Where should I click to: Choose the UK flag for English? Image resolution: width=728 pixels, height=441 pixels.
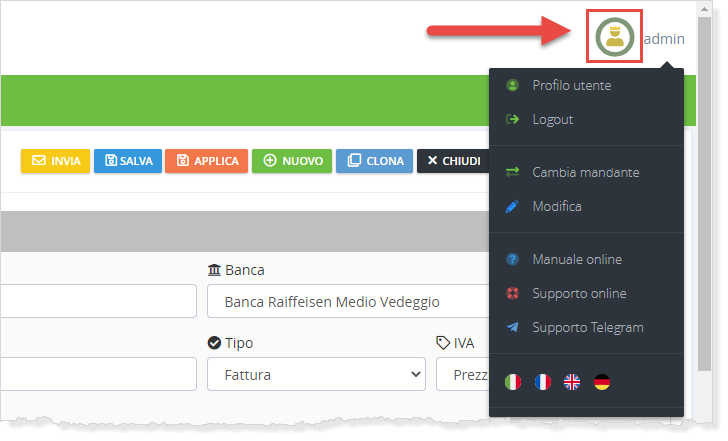coord(572,382)
